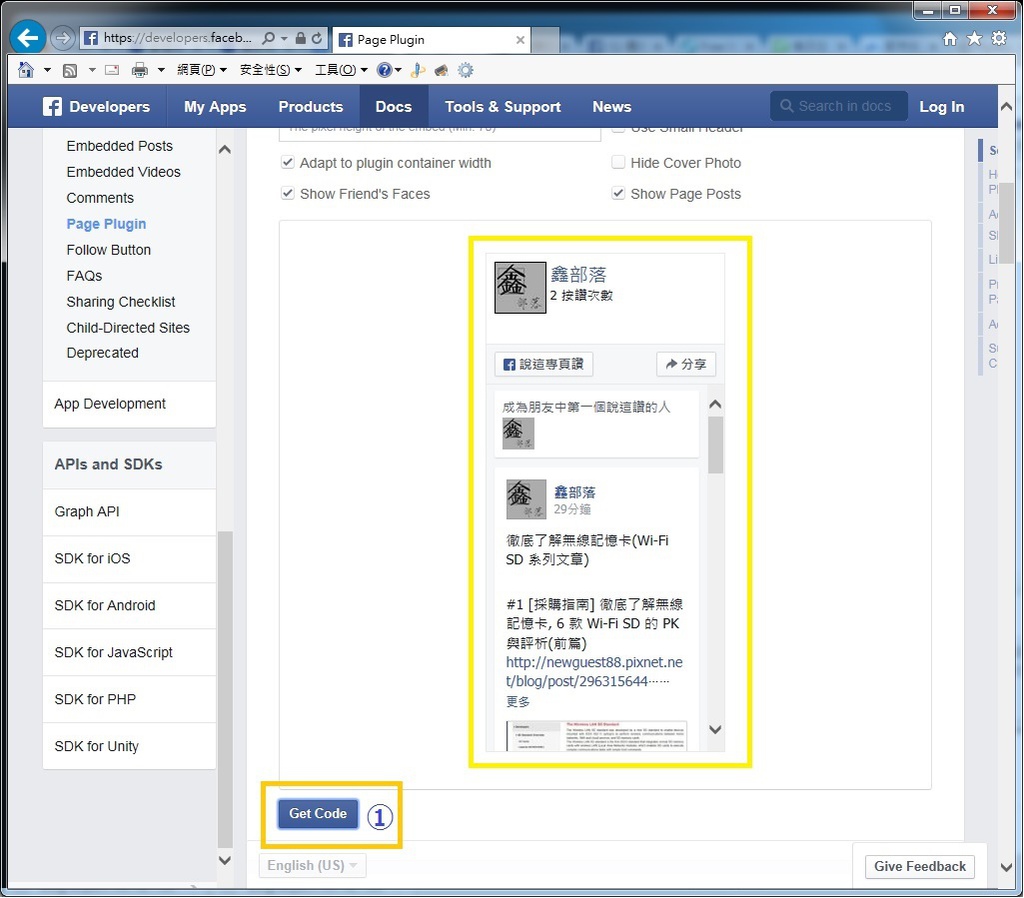Click the RSS feeds icon
Image resolution: width=1024 pixels, height=898 pixels.
[x=70, y=71]
